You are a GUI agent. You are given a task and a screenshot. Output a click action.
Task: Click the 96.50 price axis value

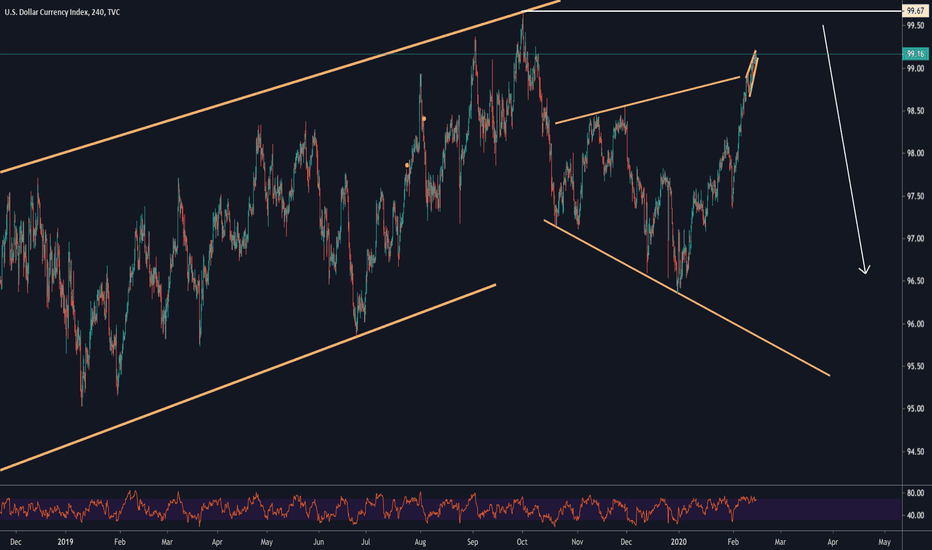point(915,281)
